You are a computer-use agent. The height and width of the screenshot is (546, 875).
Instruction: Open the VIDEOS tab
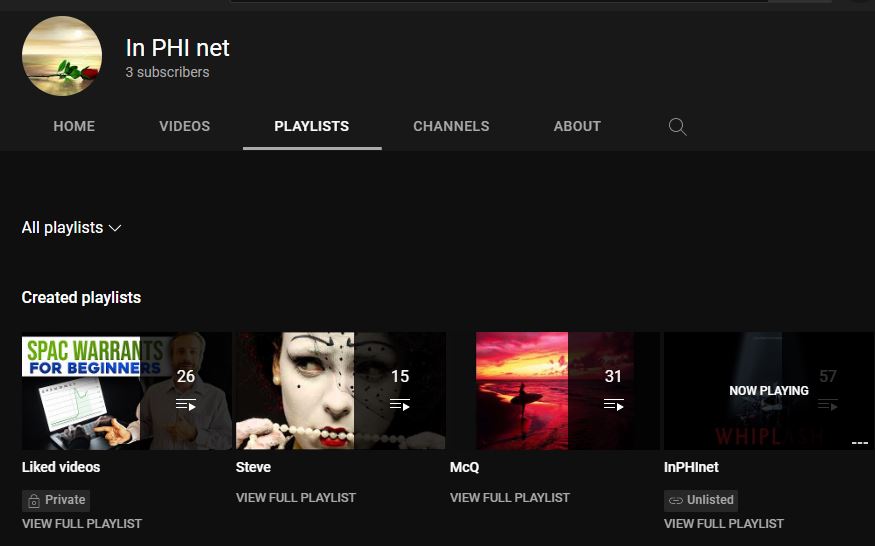(x=185, y=127)
